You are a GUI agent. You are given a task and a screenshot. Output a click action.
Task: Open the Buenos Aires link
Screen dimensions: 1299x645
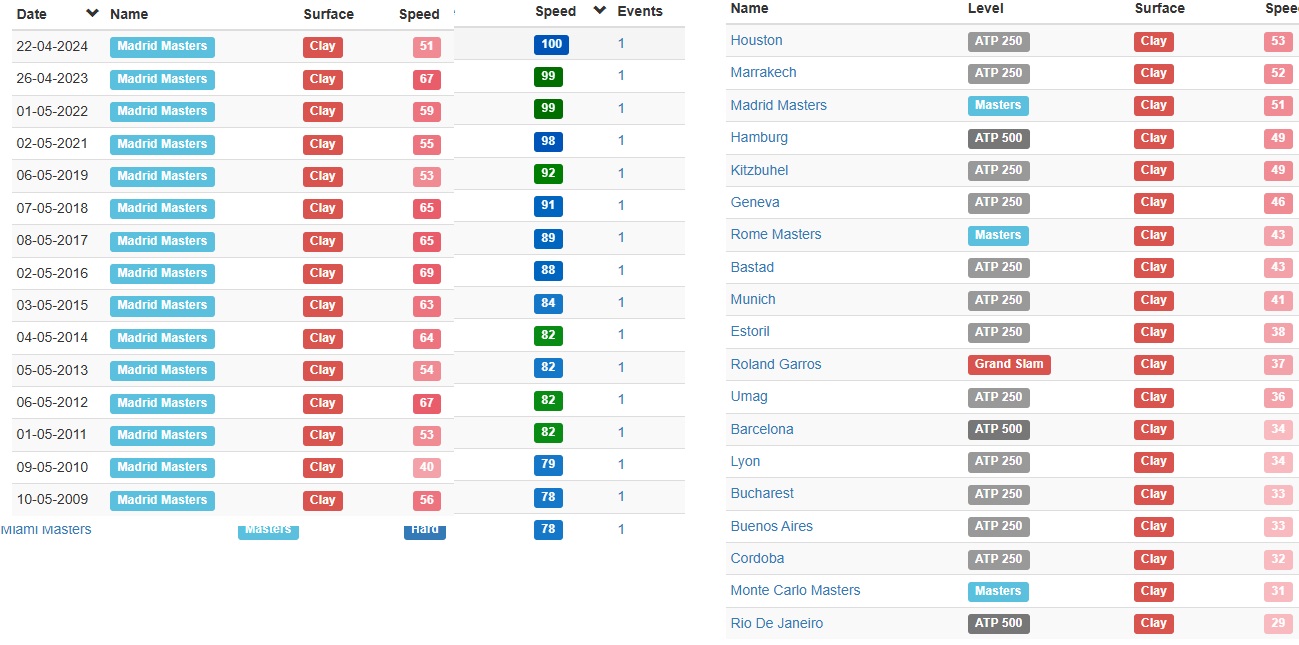[x=772, y=526]
